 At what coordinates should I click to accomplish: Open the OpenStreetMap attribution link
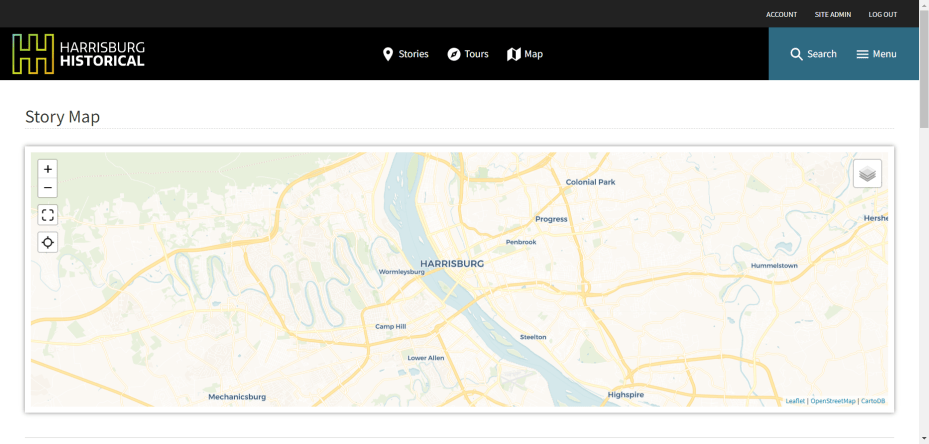click(832, 401)
